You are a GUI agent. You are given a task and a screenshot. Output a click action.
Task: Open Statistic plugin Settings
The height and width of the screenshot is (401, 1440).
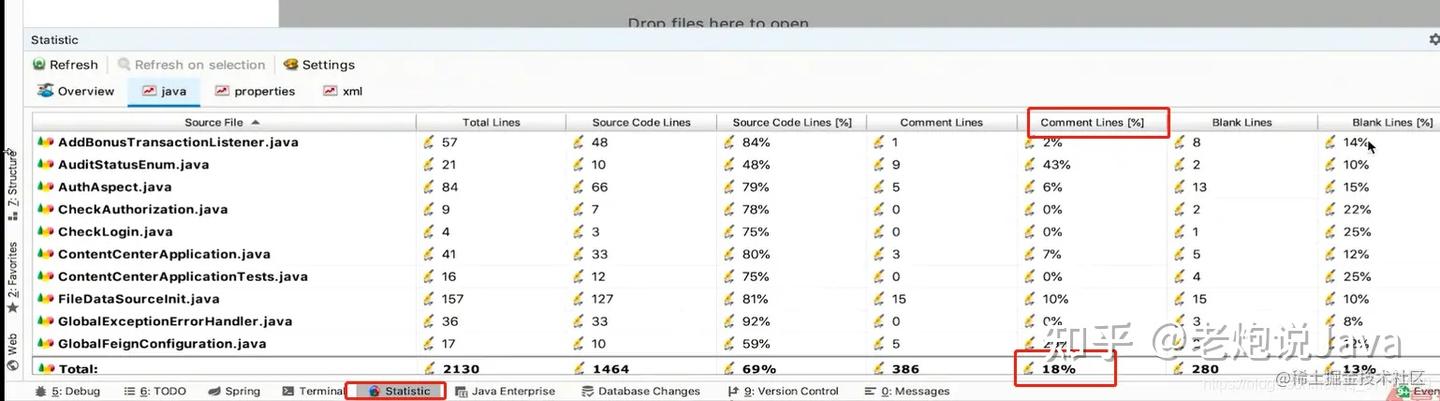[319, 65]
